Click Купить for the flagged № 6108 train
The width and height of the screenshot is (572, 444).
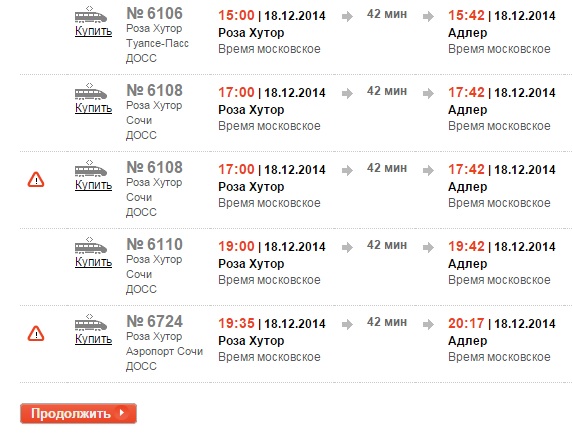(x=93, y=185)
